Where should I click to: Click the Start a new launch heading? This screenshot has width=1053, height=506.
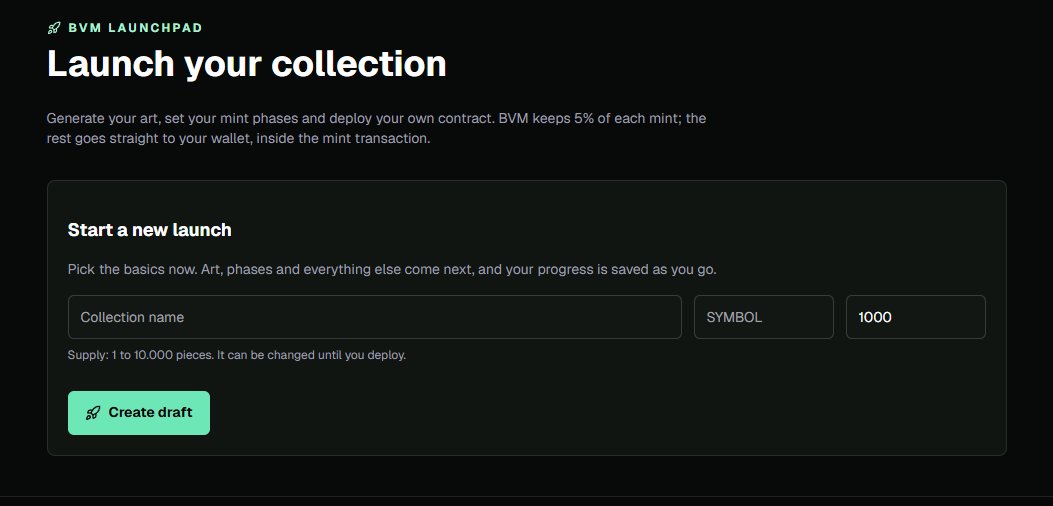coord(150,230)
